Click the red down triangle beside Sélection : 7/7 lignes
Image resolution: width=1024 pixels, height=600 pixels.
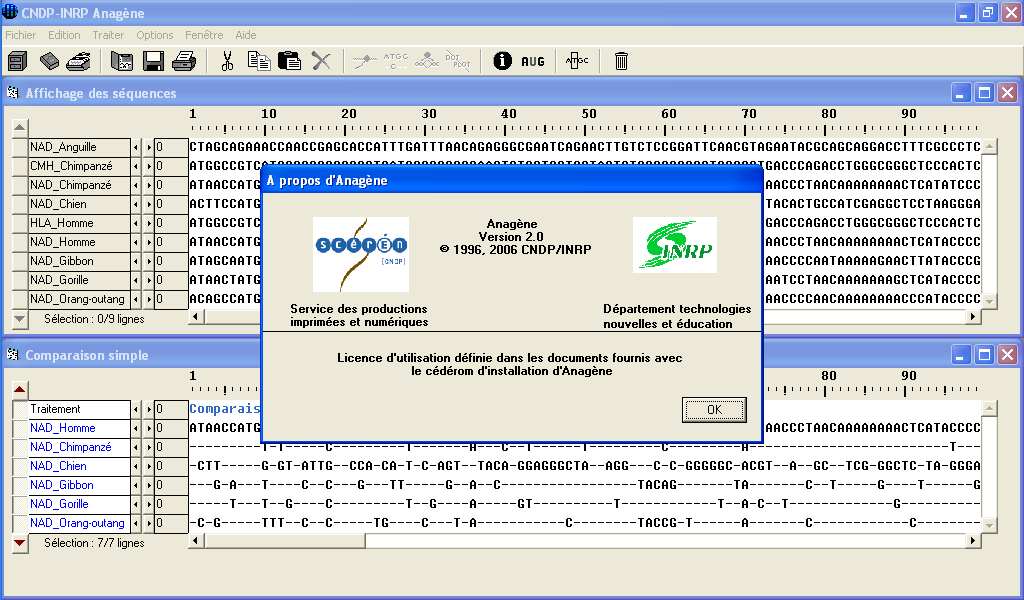pos(20,543)
